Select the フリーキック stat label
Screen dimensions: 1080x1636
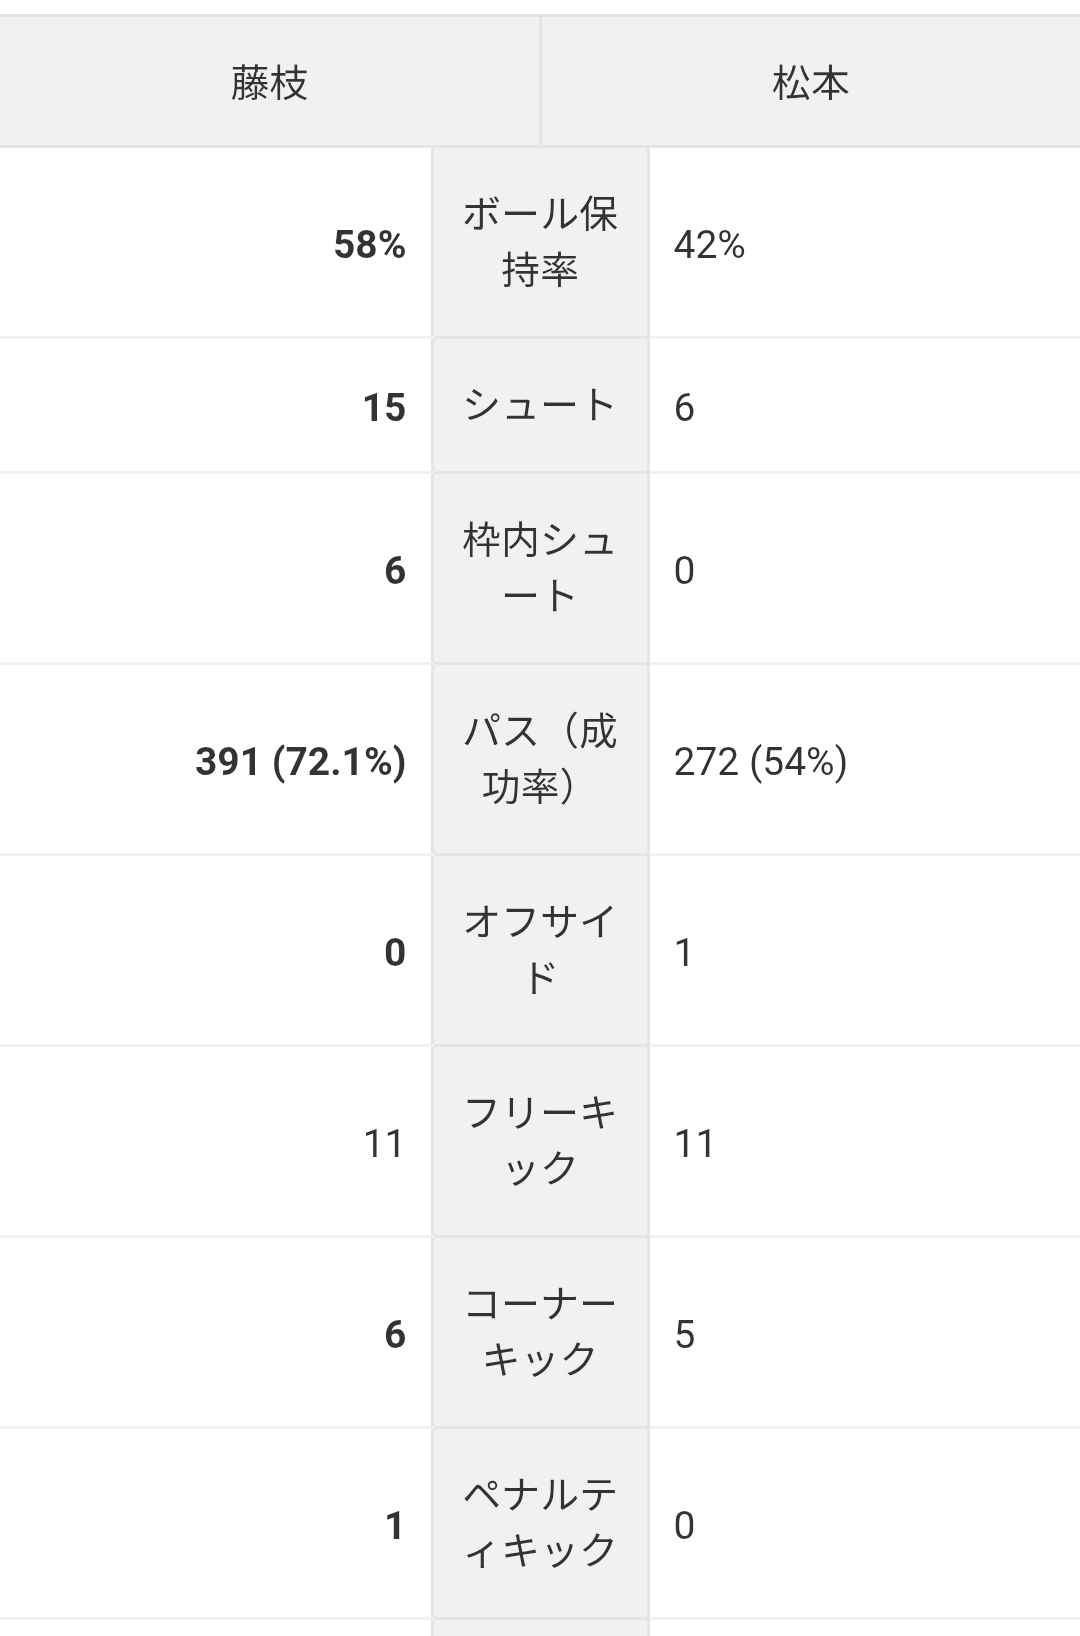tap(540, 1141)
